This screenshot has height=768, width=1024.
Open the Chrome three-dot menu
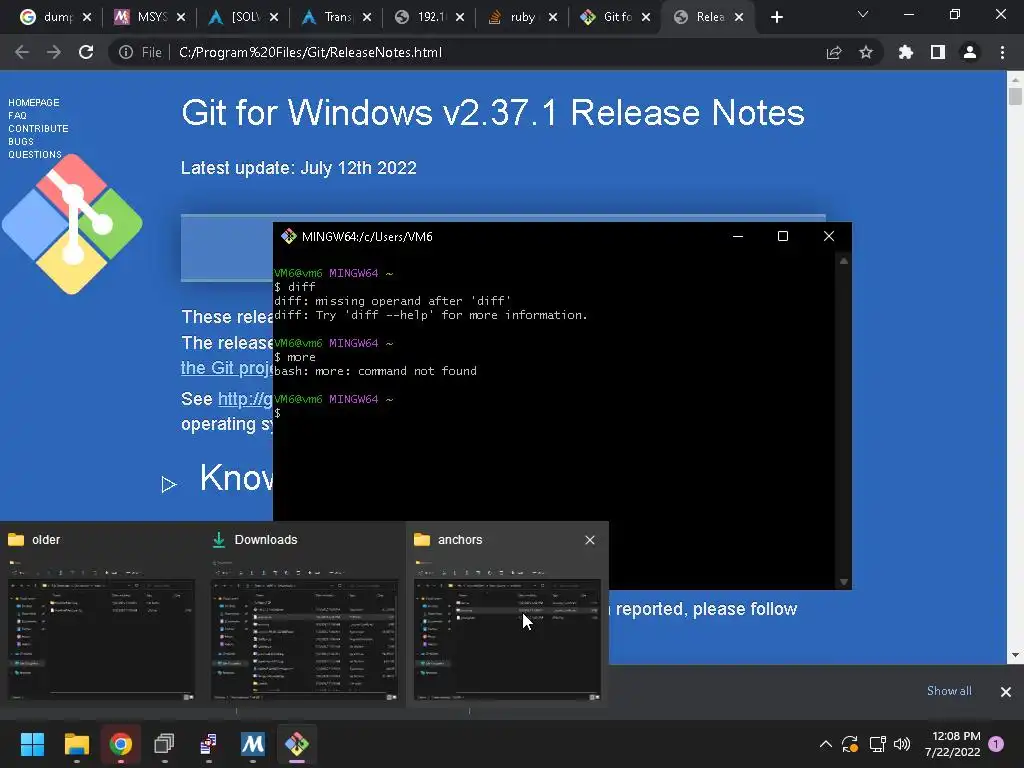[x=1002, y=52]
